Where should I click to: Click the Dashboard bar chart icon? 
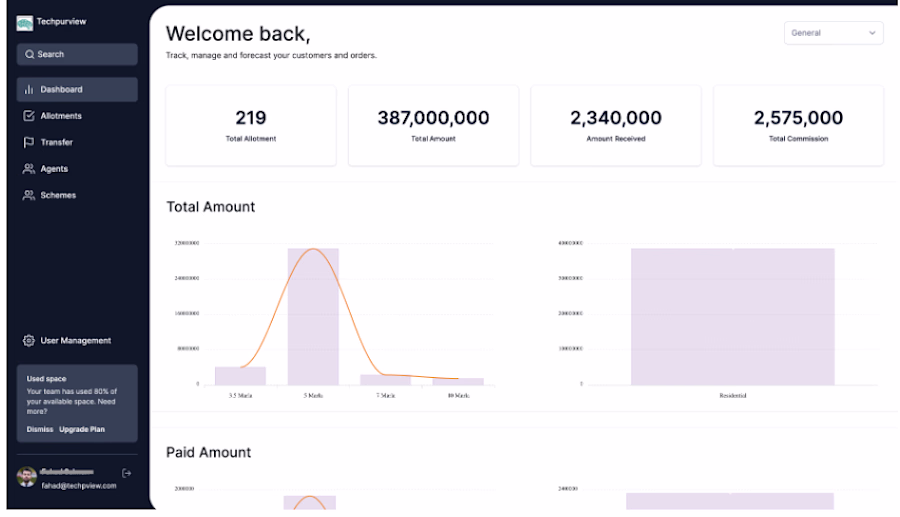coord(29,90)
